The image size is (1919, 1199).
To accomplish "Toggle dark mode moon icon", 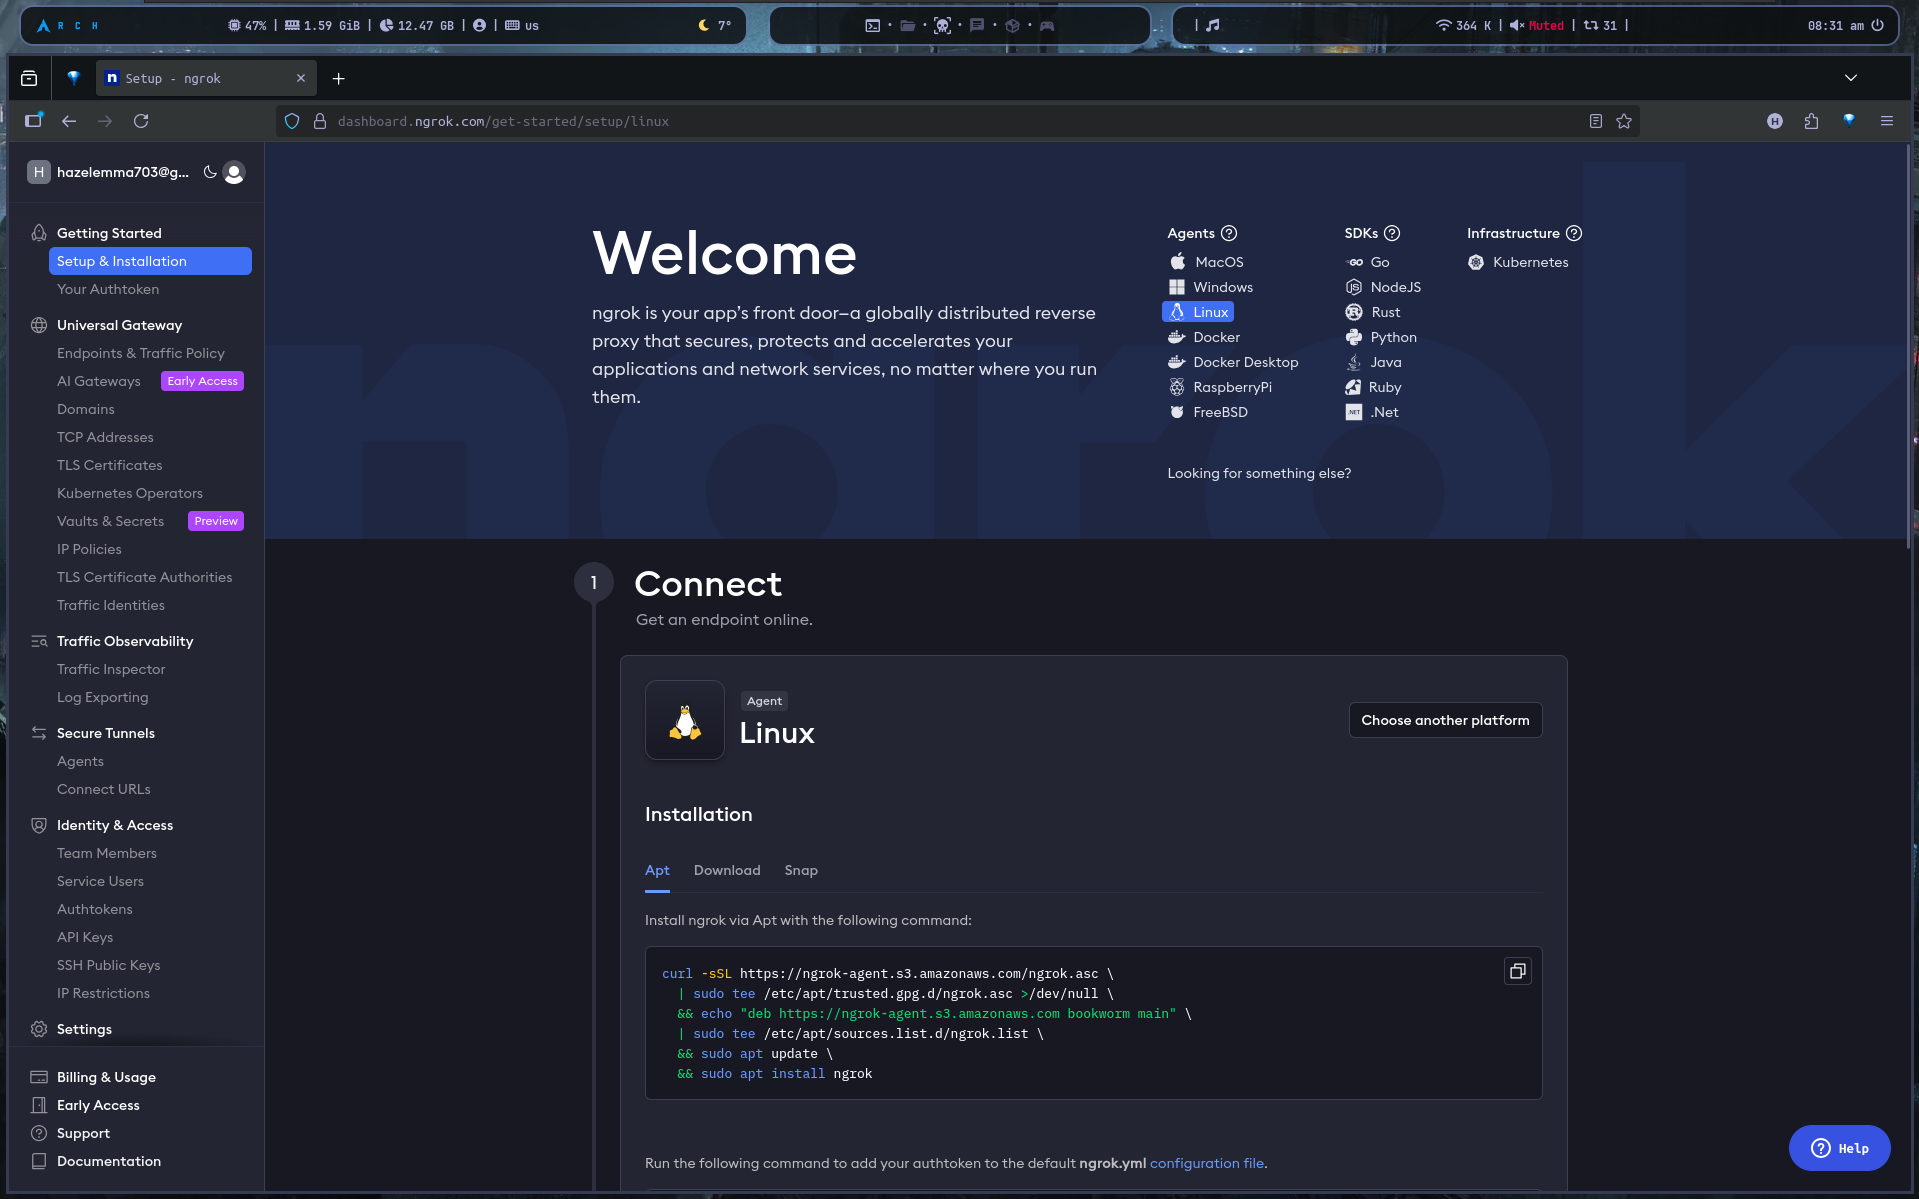I will [x=210, y=172].
